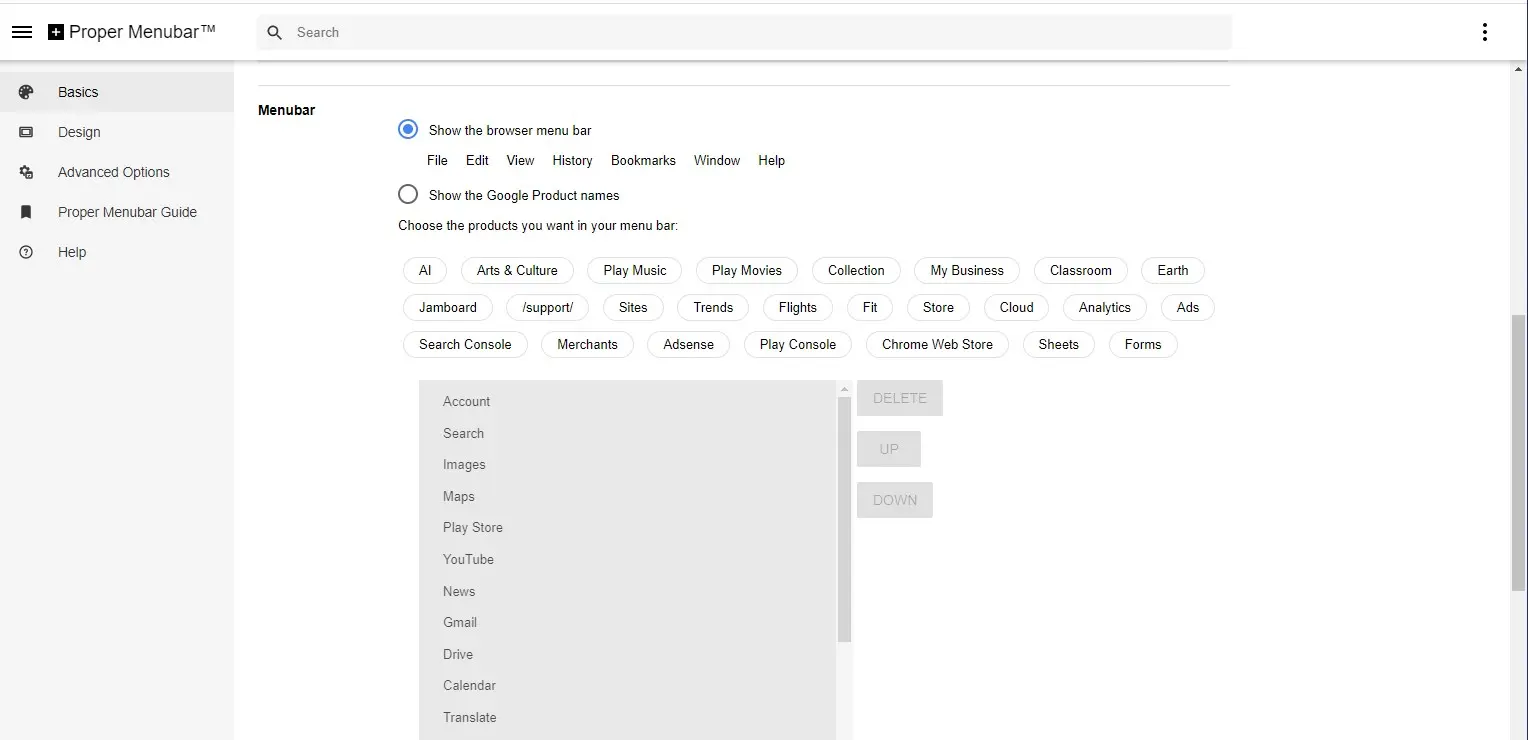
Task: Select Gmail in the product list
Action: [x=628, y=622]
